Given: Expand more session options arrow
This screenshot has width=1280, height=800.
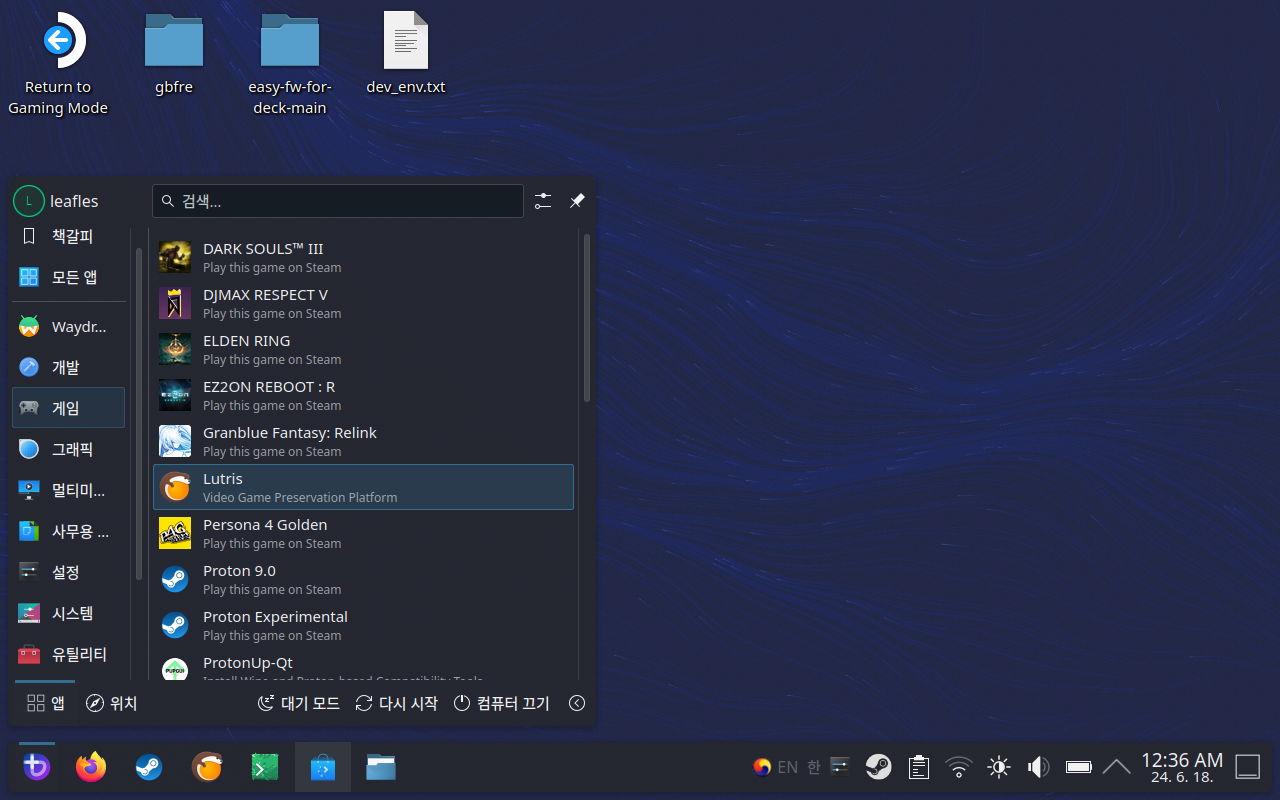Looking at the screenshot, I should click(577, 703).
